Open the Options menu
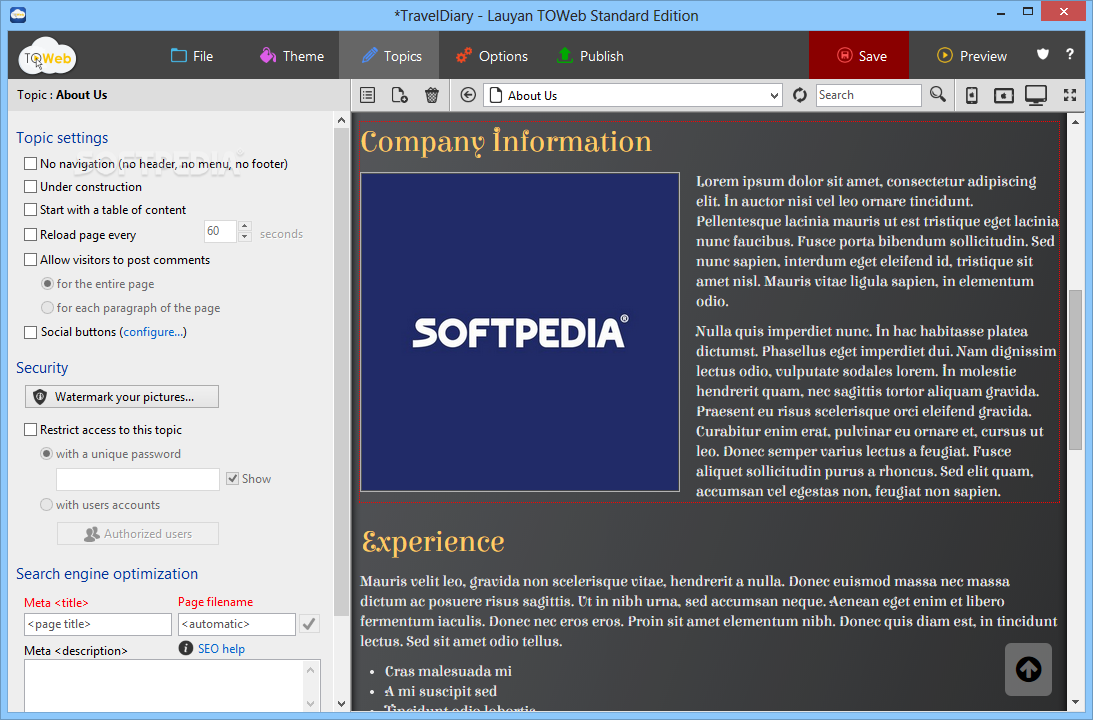This screenshot has width=1093, height=720. pyautogui.click(x=491, y=56)
